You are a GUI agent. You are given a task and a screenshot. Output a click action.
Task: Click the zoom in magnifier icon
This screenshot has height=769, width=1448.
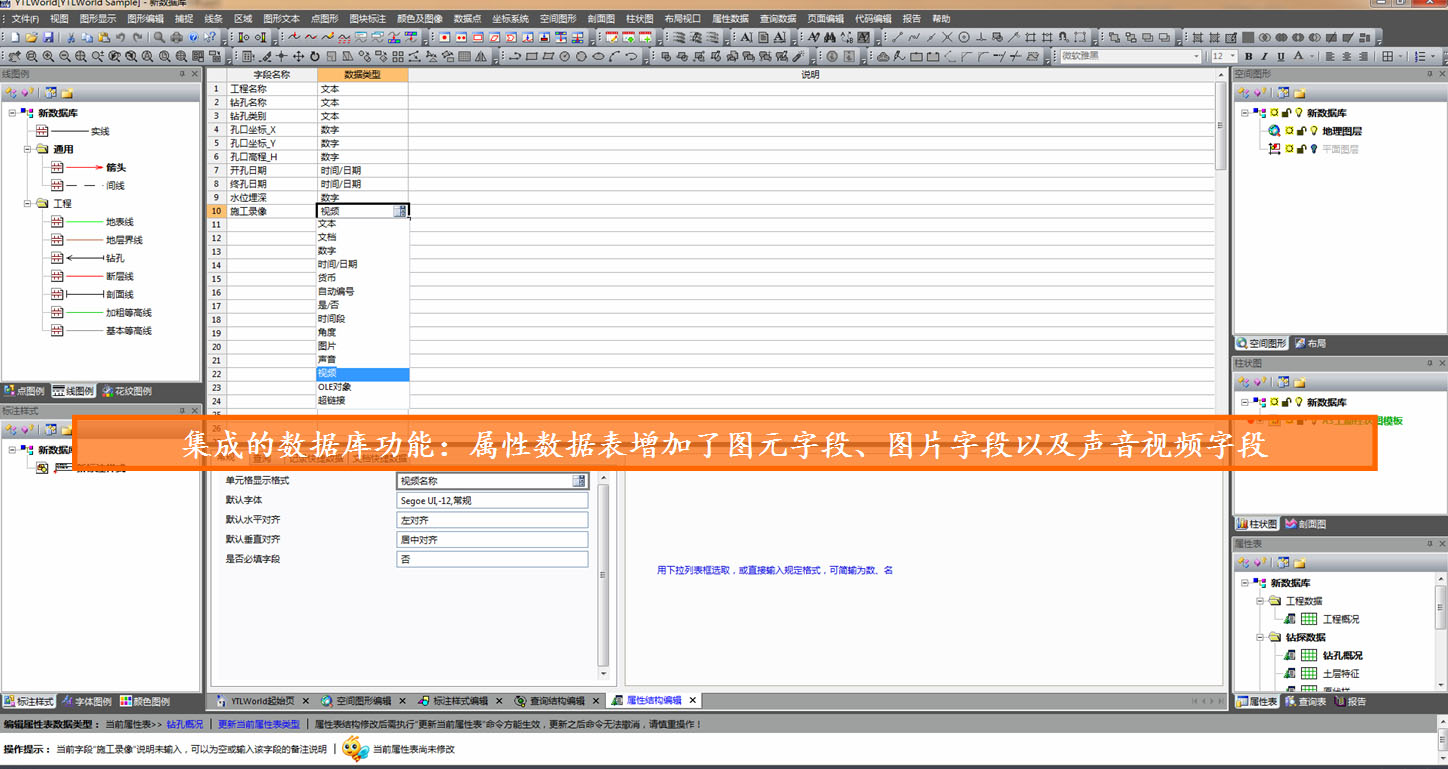click(48, 57)
